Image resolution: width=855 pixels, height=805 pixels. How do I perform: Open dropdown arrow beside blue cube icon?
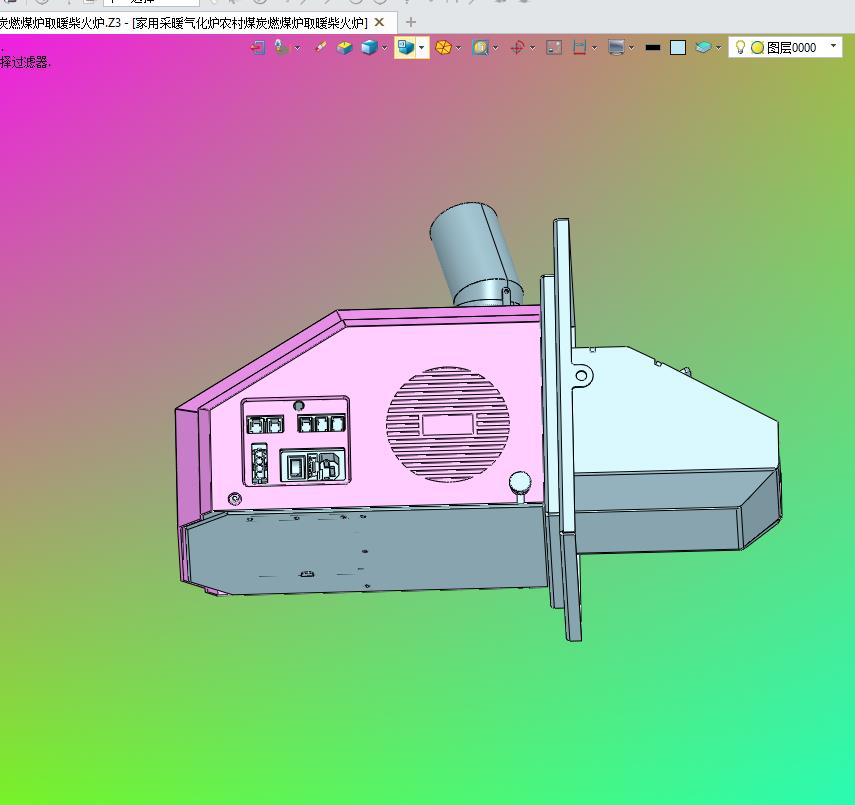coord(385,48)
